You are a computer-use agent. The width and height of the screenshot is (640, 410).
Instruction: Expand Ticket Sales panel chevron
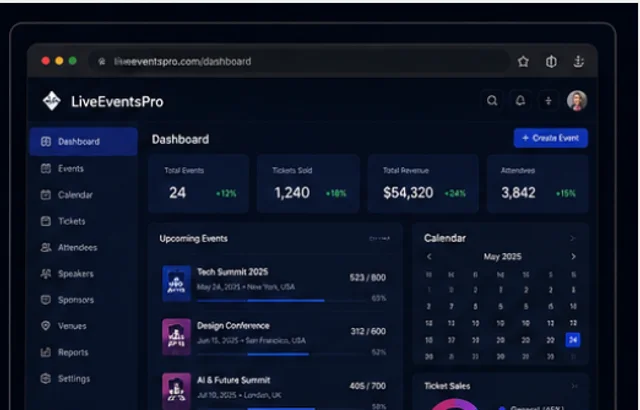tap(575, 386)
